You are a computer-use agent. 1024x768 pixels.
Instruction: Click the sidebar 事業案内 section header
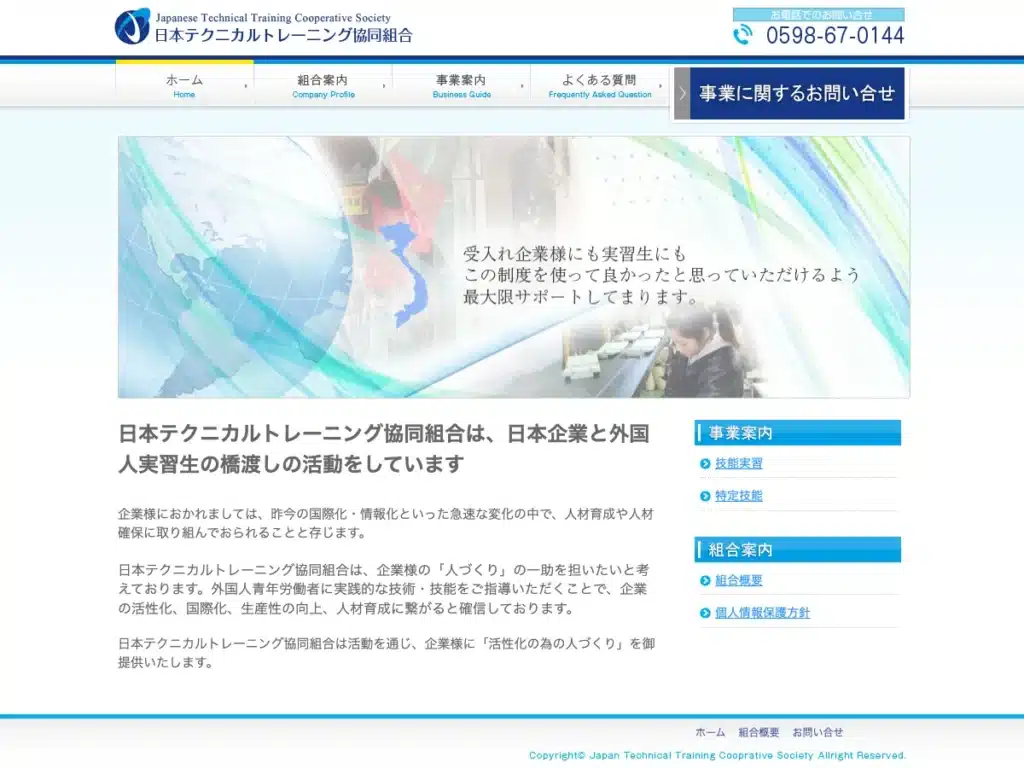coord(798,433)
